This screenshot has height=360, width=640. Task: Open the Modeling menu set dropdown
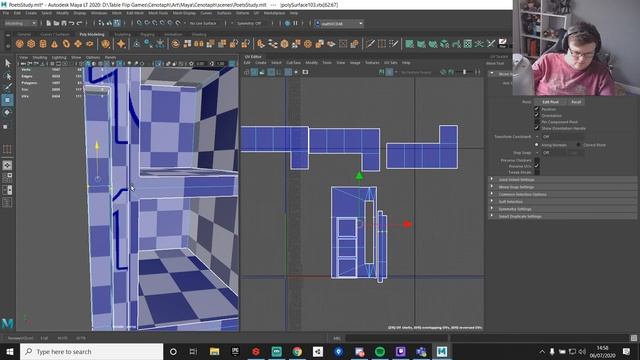point(20,23)
